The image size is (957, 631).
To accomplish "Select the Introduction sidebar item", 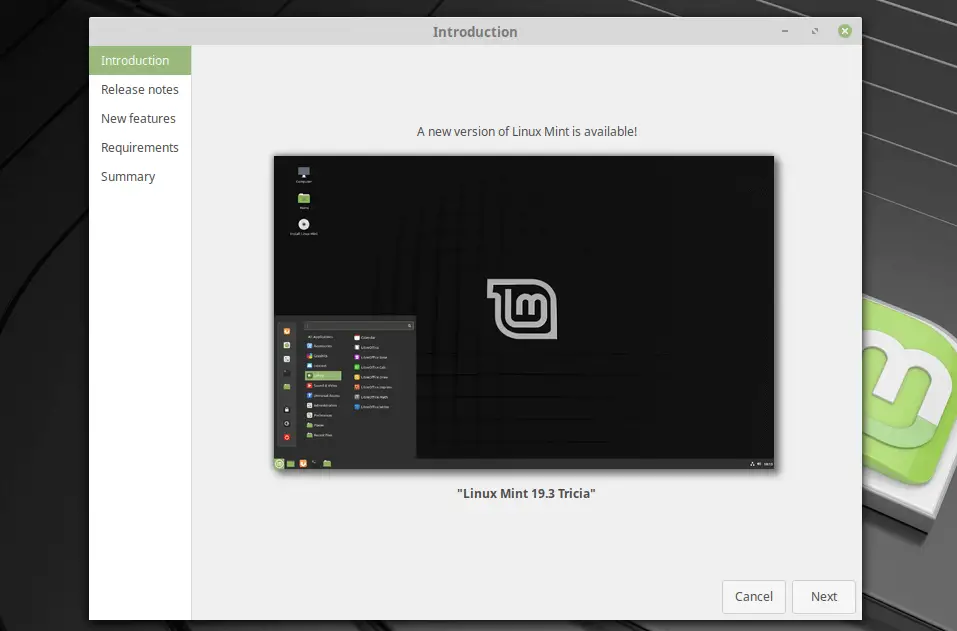I will tap(140, 60).
